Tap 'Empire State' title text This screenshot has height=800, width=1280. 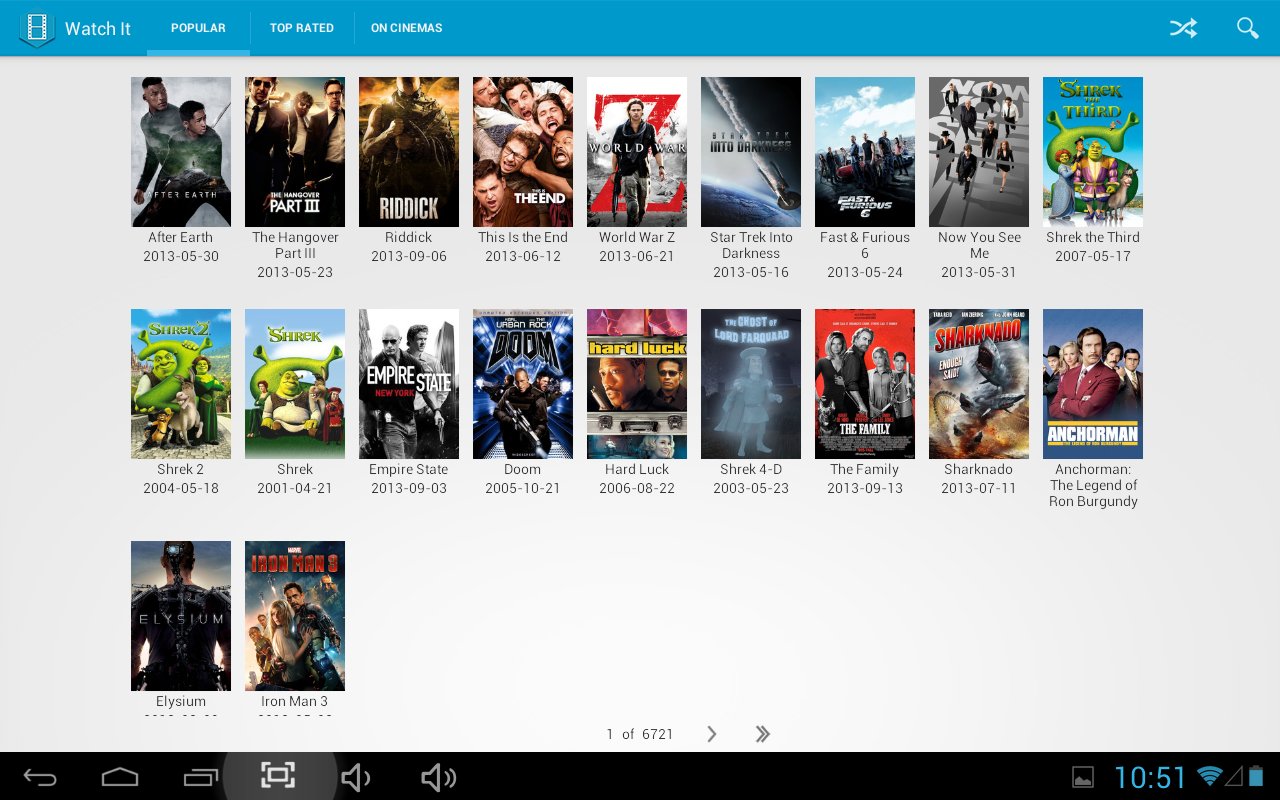tap(409, 469)
